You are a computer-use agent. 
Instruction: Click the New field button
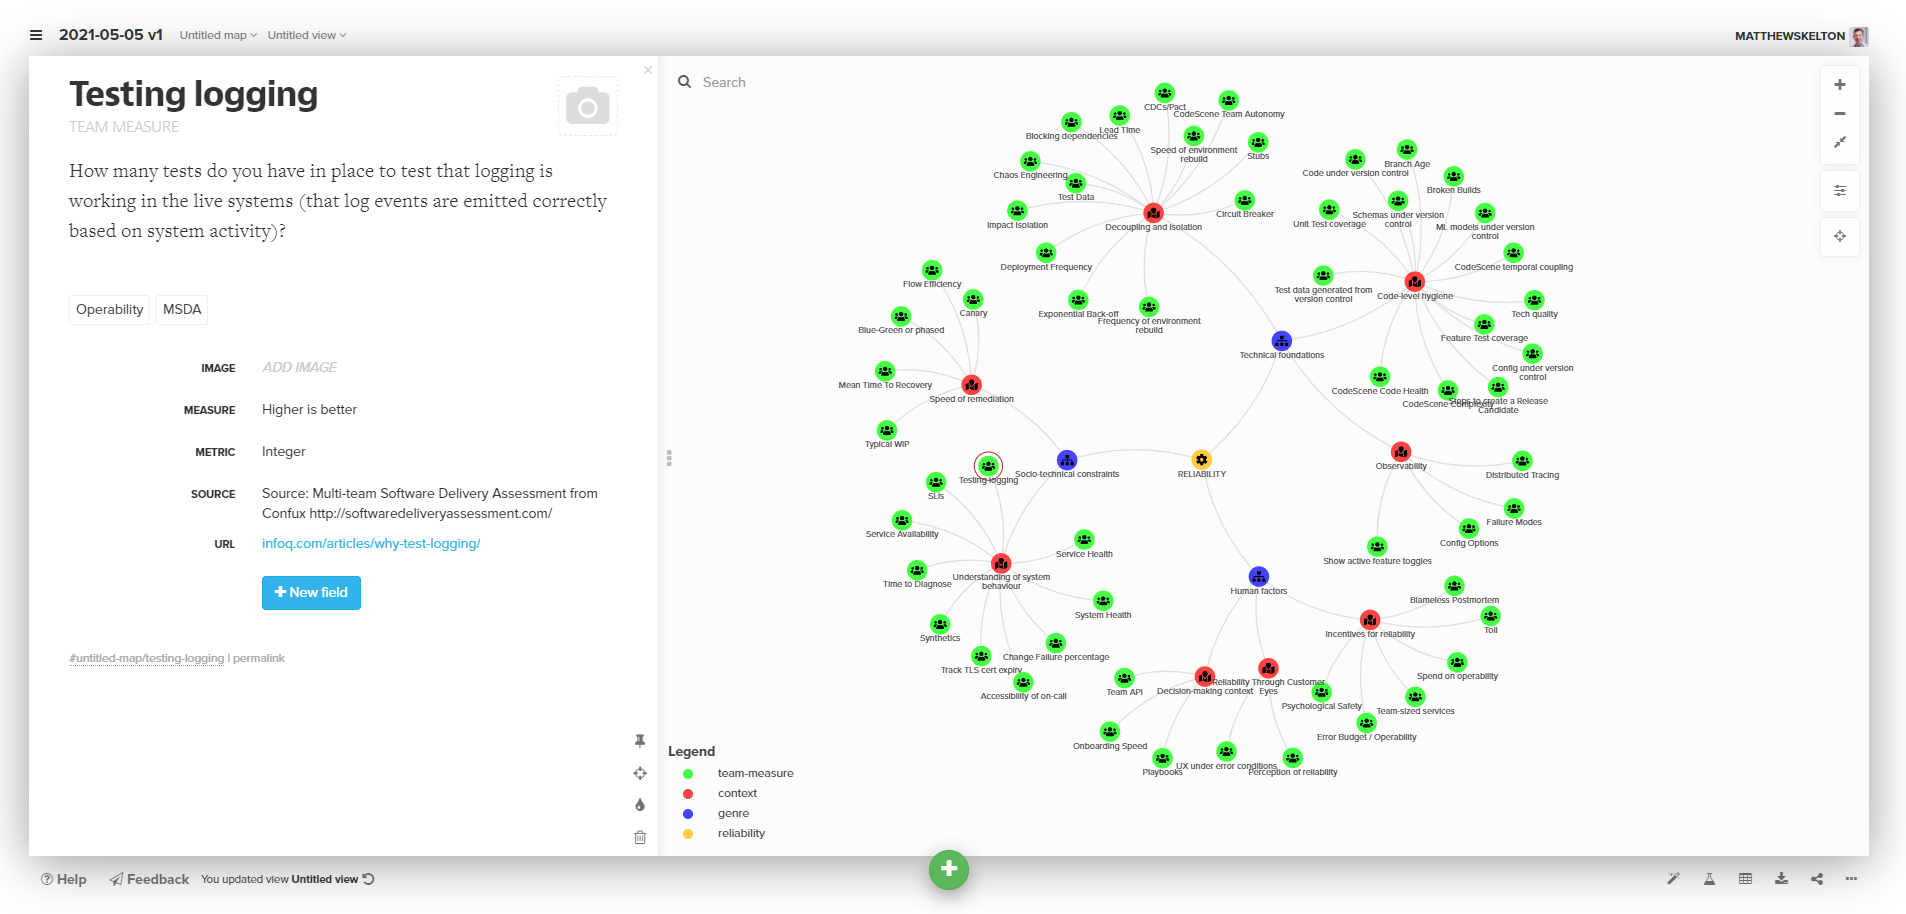(x=311, y=592)
